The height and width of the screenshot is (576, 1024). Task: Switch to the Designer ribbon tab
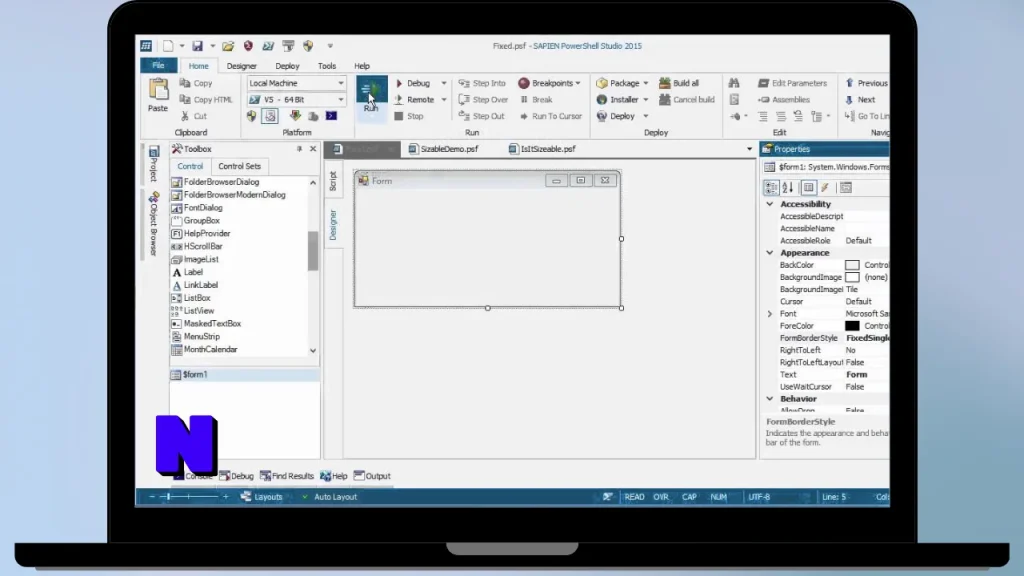tap(242, 66)
